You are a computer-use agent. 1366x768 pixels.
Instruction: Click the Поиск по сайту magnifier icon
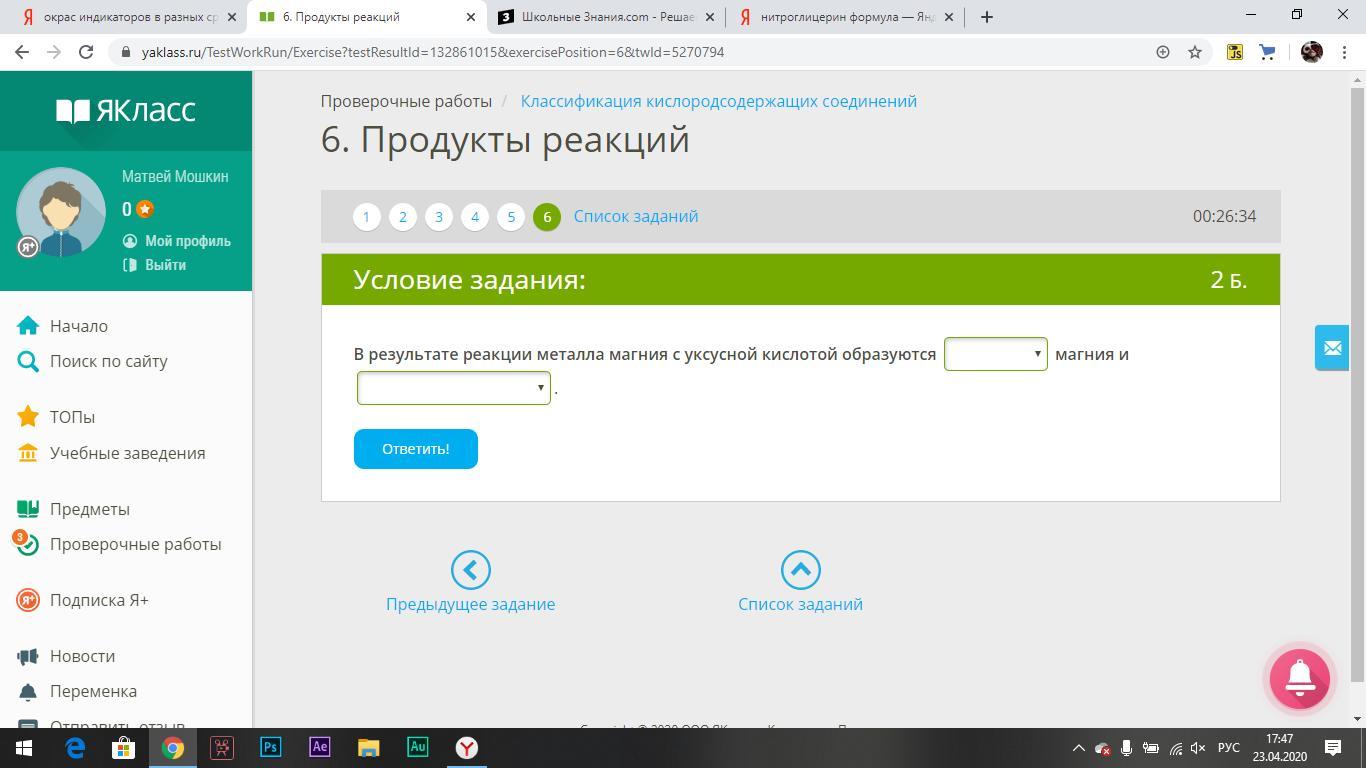[28, 361]
